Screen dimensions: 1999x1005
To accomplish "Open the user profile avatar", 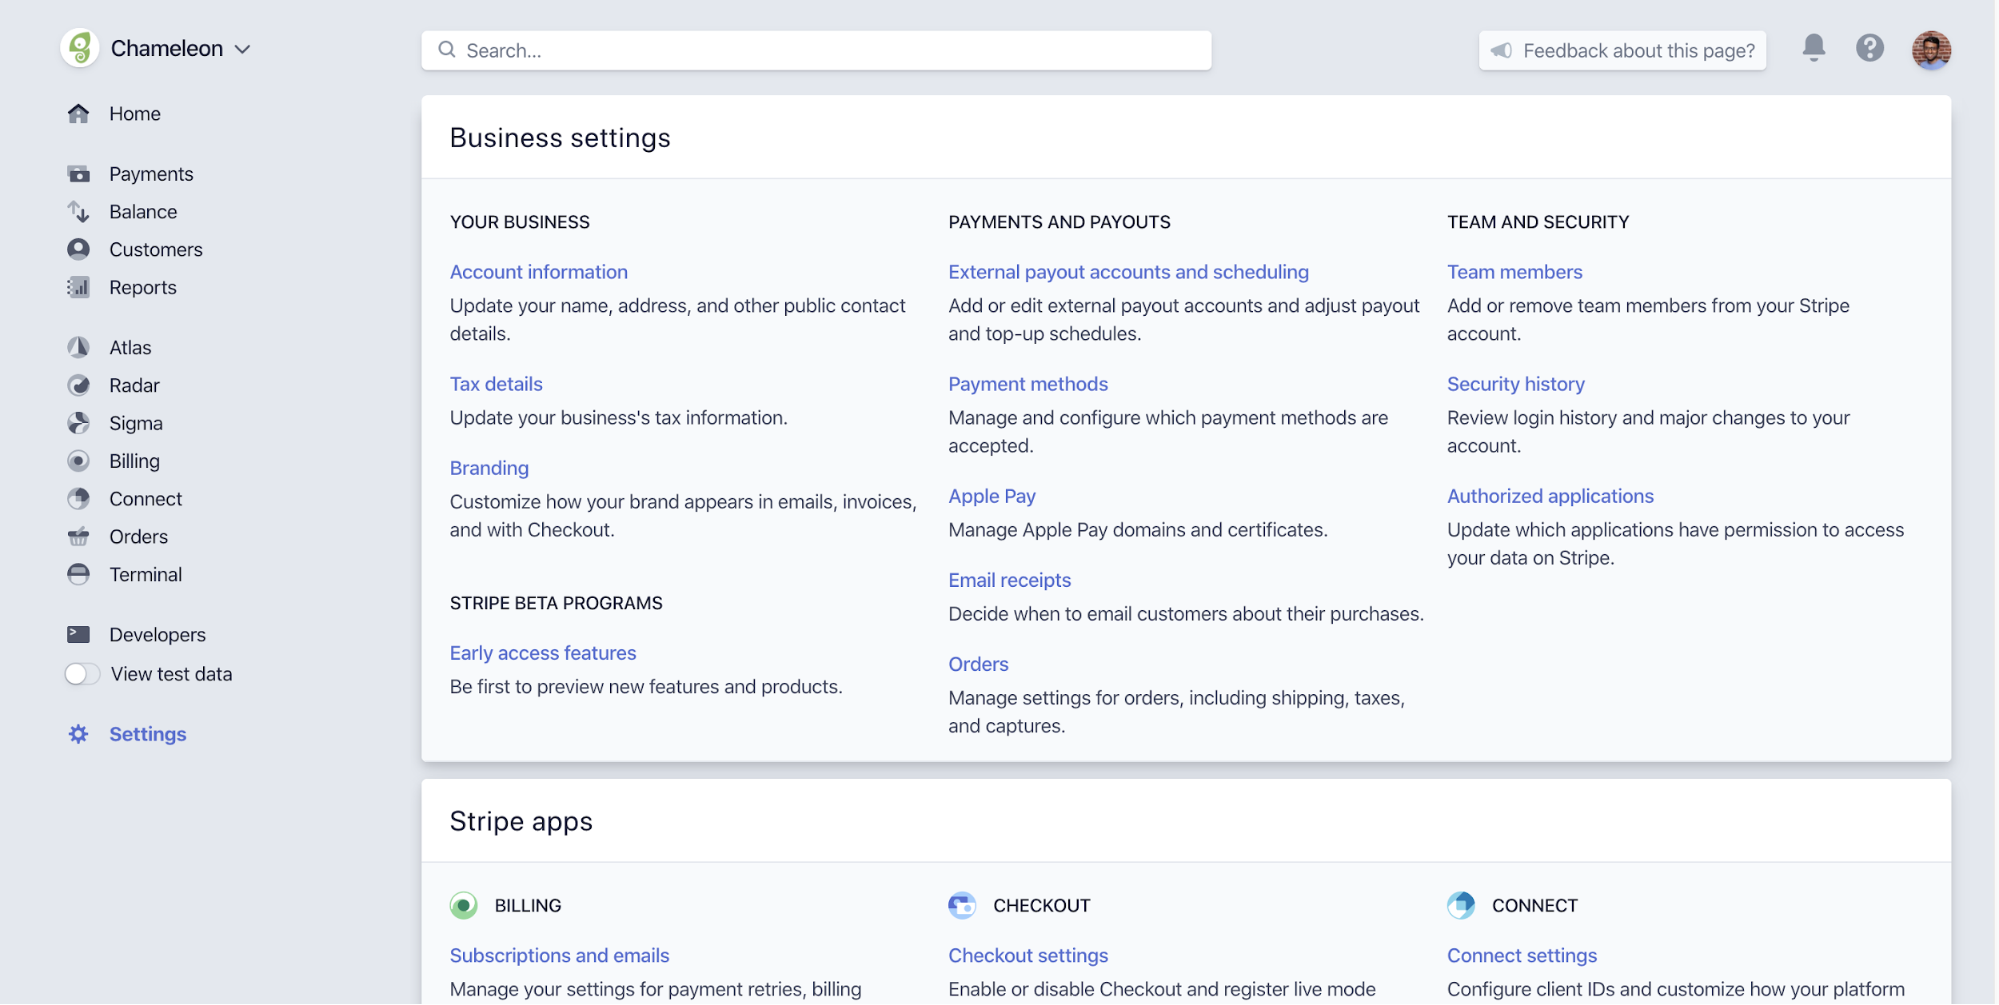I will coord(1932,49).
